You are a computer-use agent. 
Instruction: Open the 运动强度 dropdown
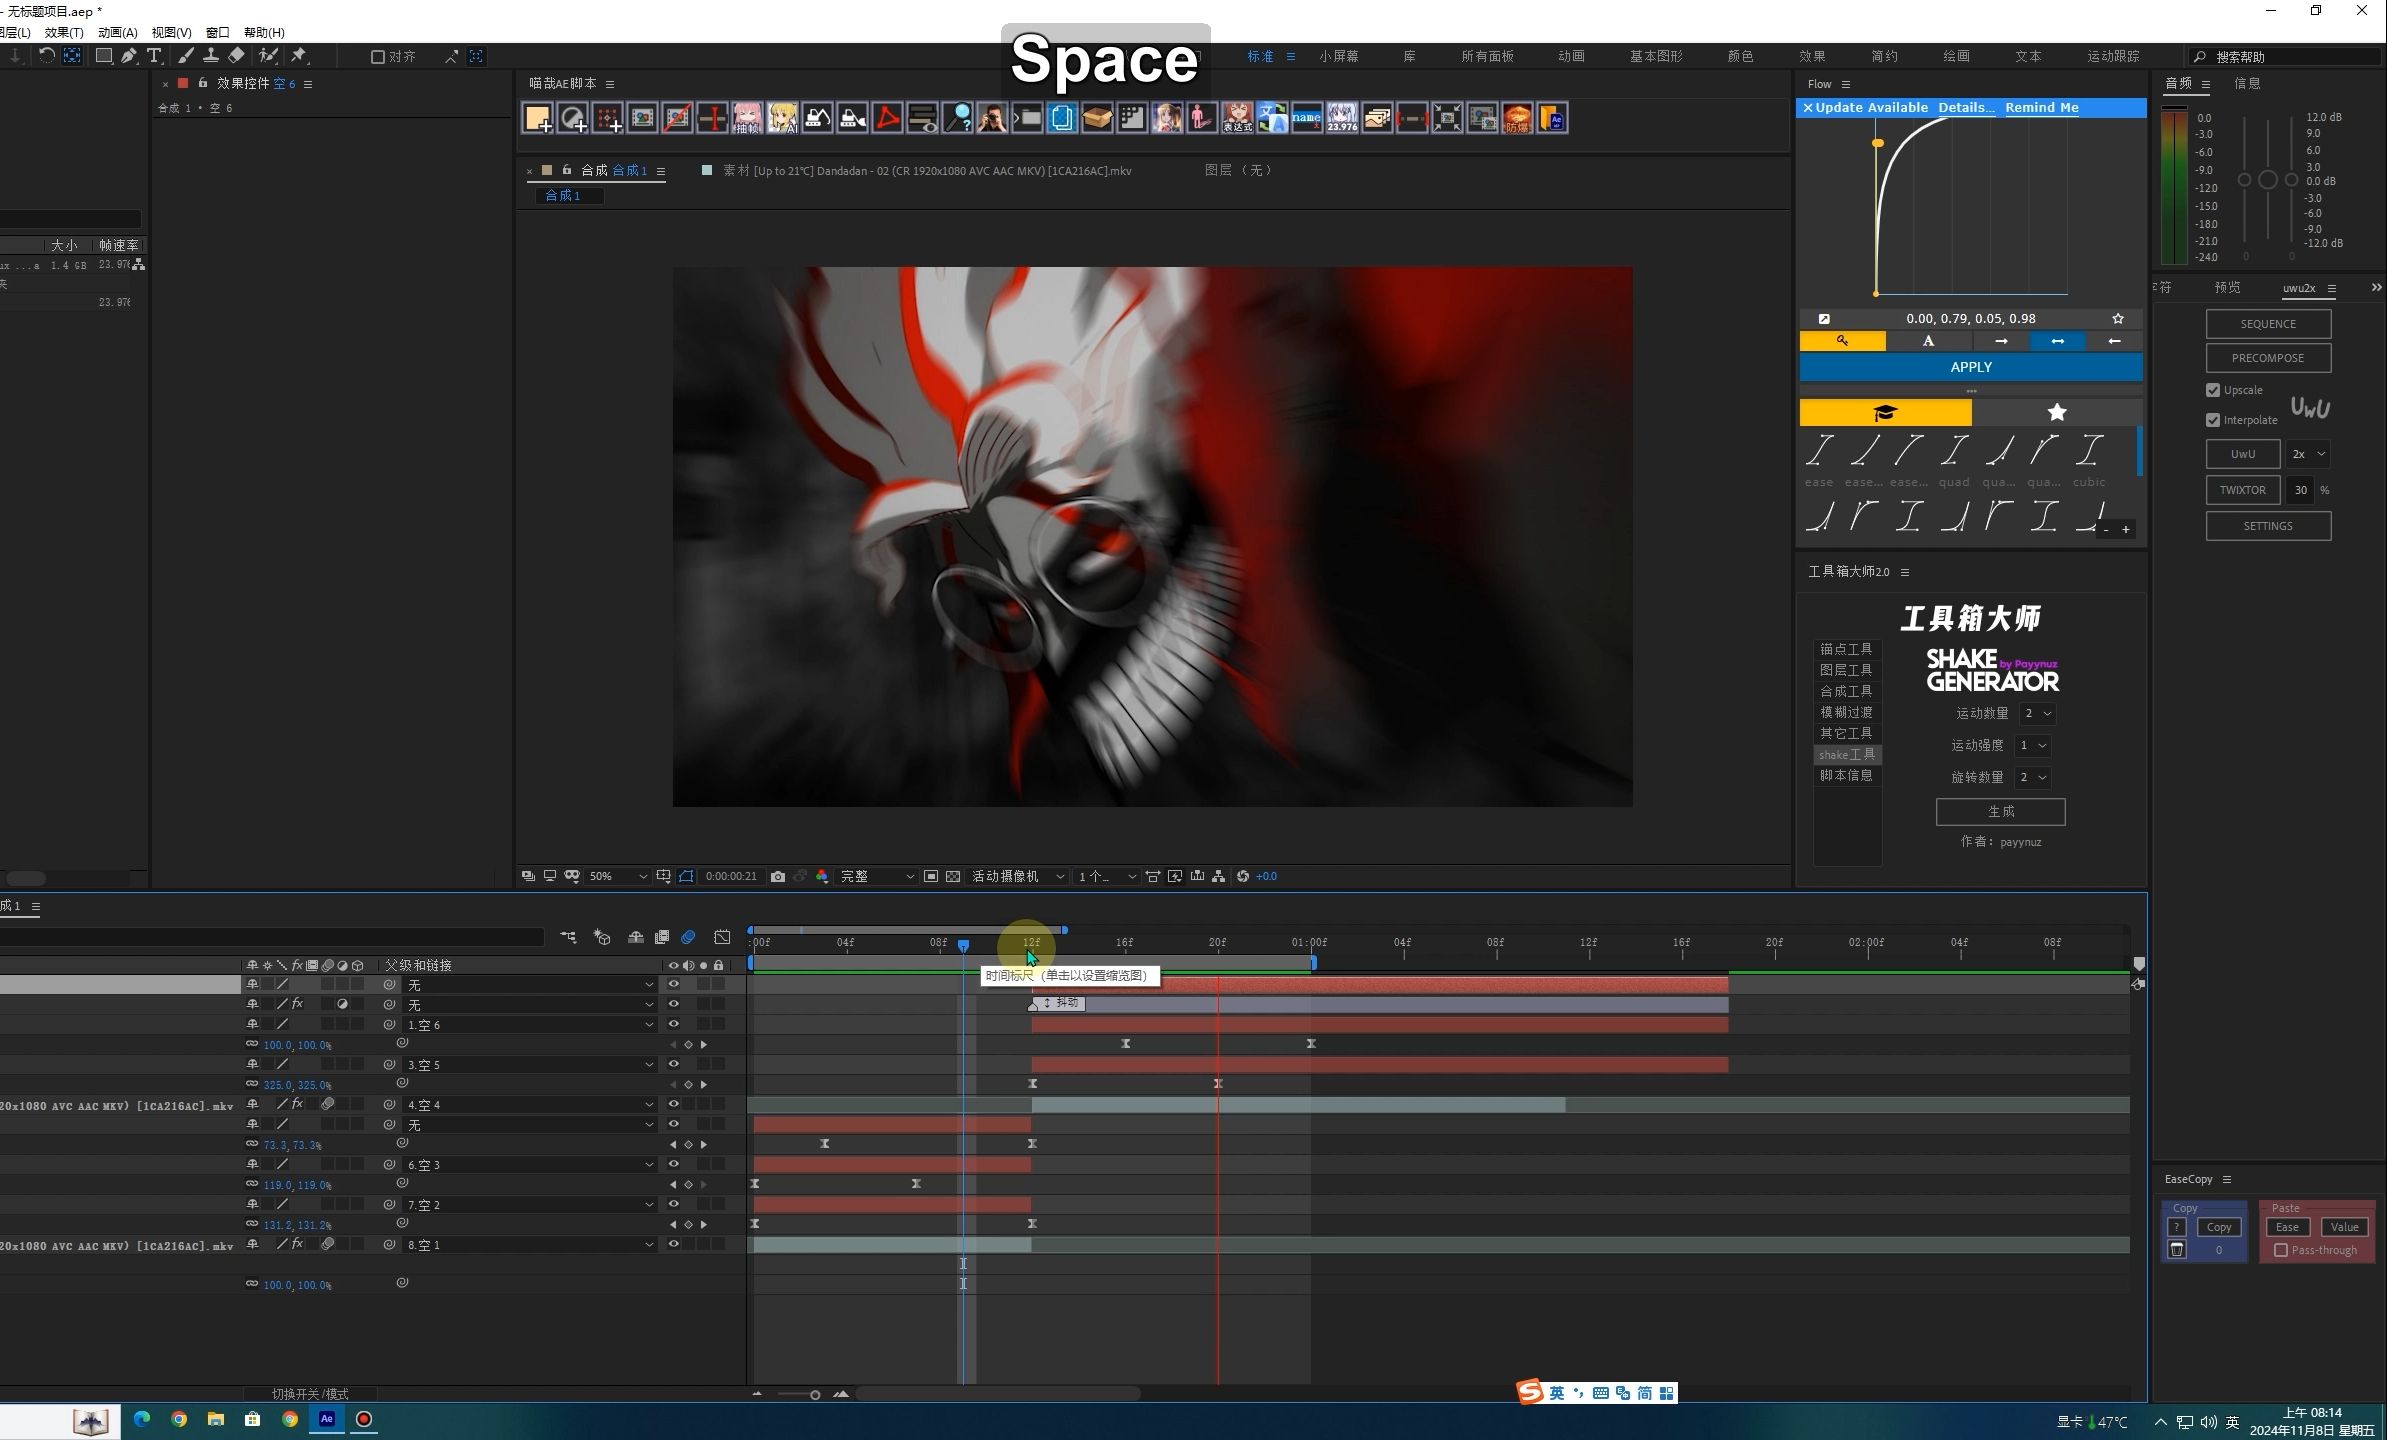[x=2033, y=745]
